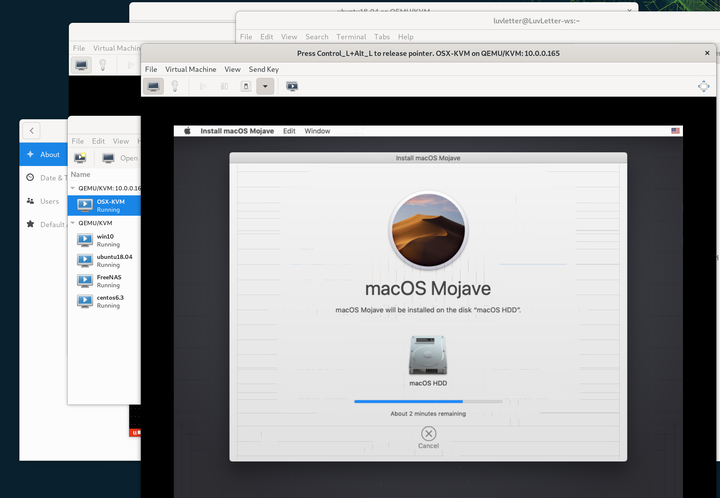Image resolution: width=720 pixels, height=498 pixels.
Task: Show the graphical console in OSX-KVM toolbar
Action: [x=153, y=86]
